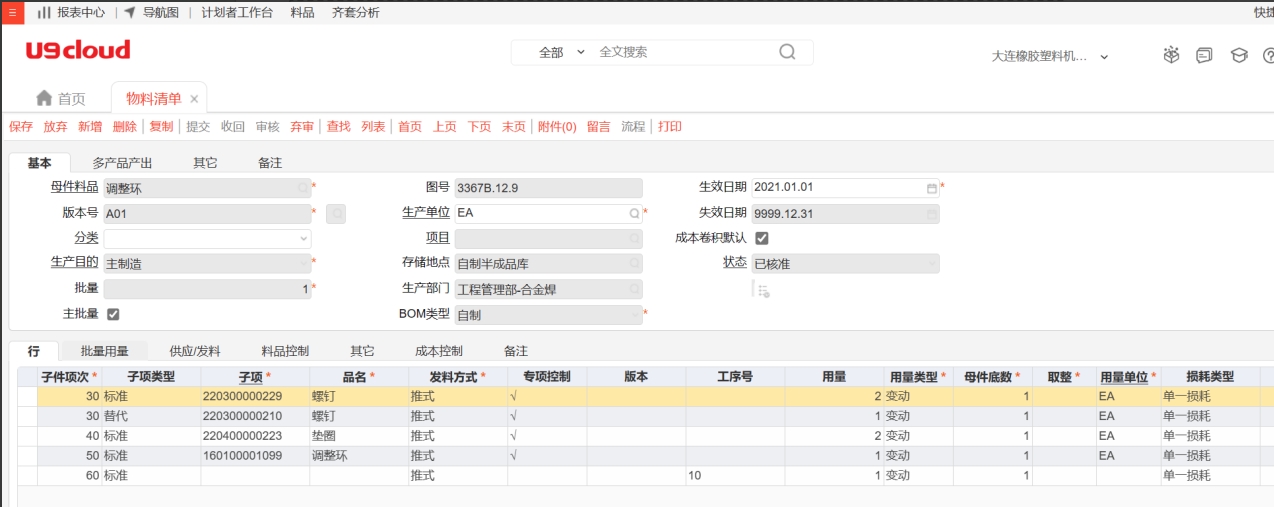The width and height of the screenshot is (1274, 507).
Task: Open lookup for 生产部门 field
Action: [634, 289]
